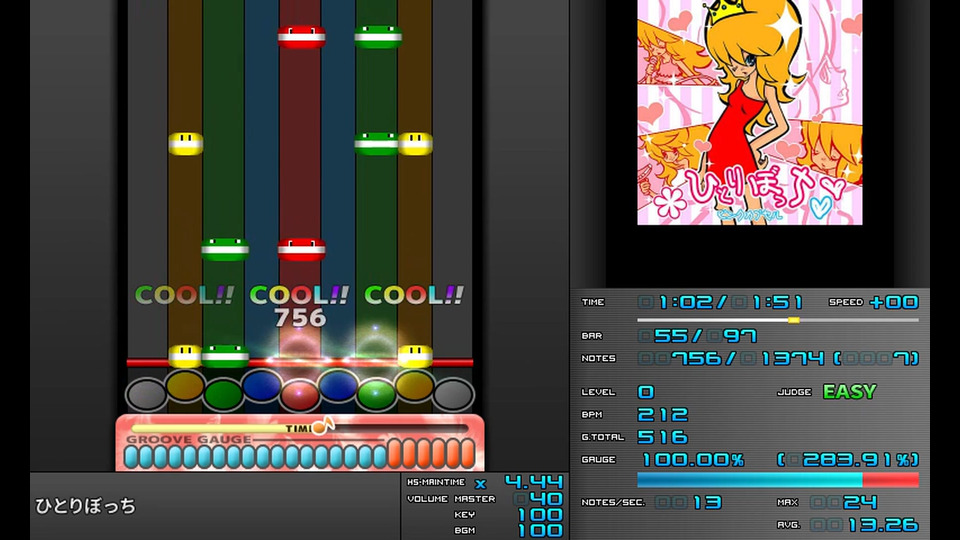Screen dimensions: 960x540
Task: Click the rightmost COOL!! judgment text
Action: click(414, 295)
